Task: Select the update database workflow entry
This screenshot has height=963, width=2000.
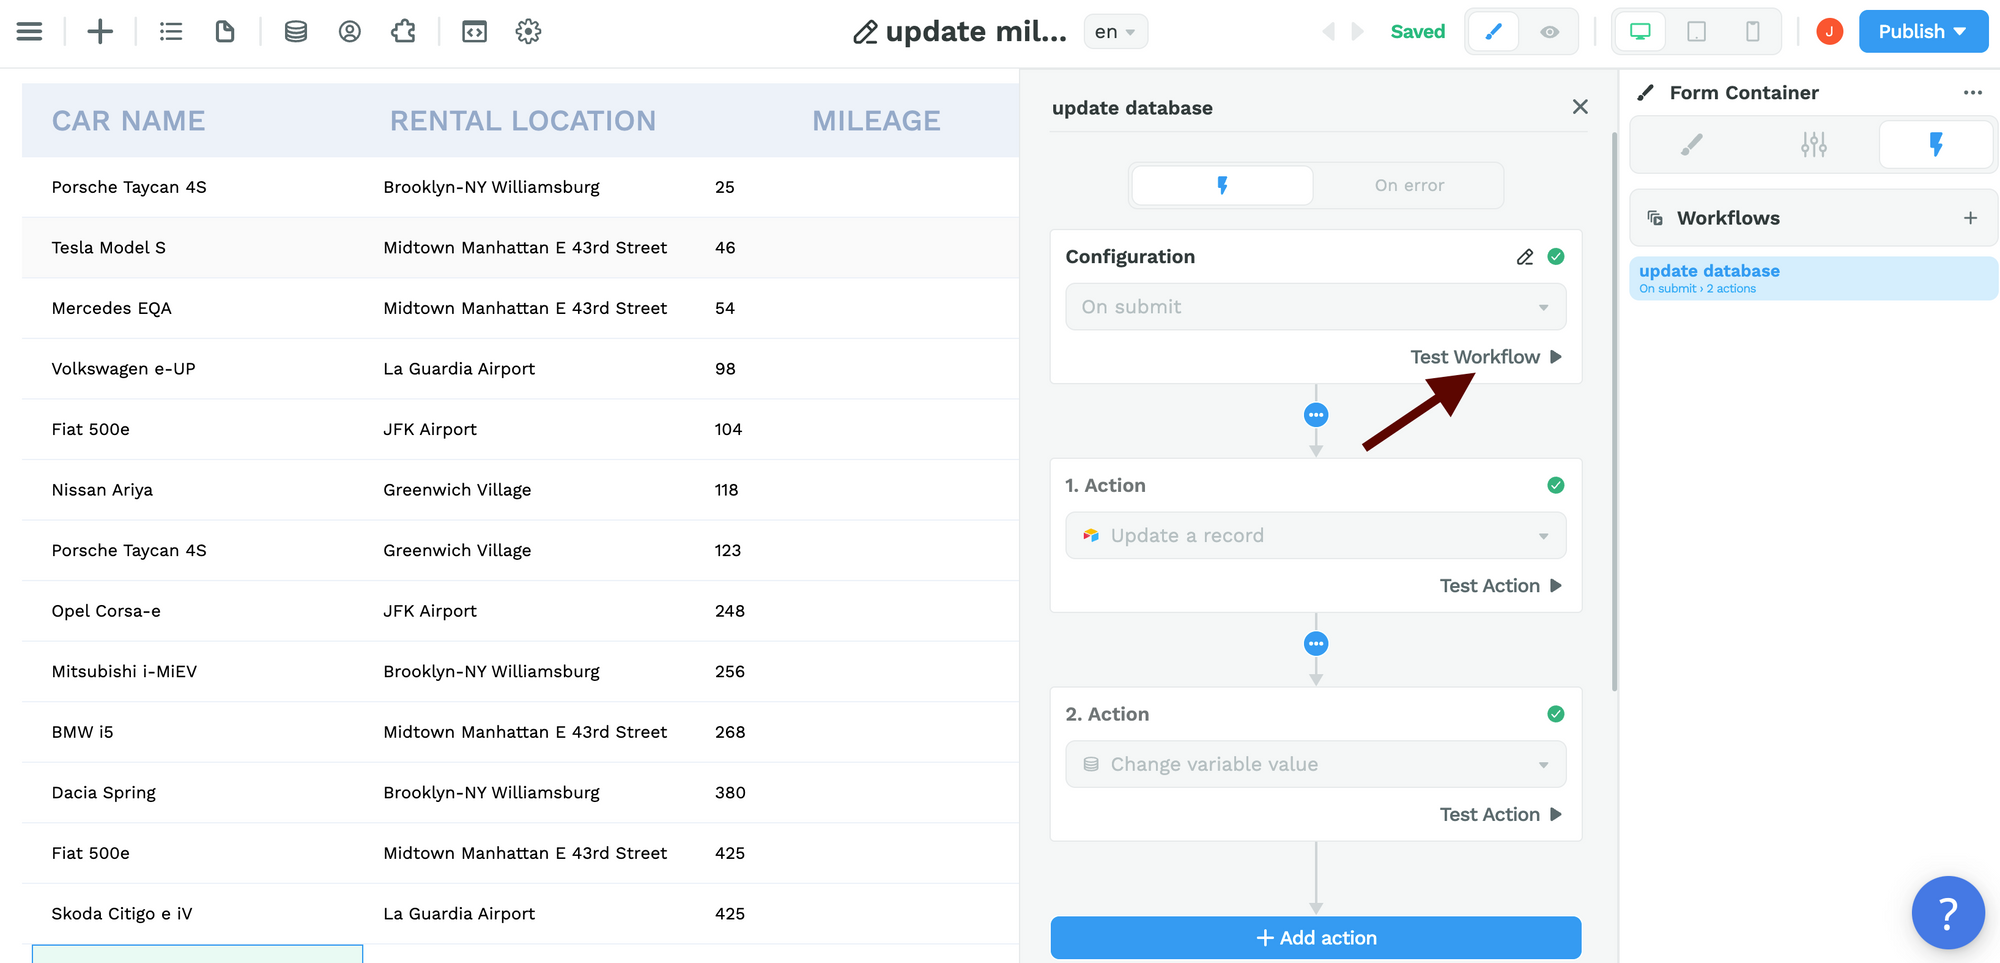Action: [x=1813, y=279]
